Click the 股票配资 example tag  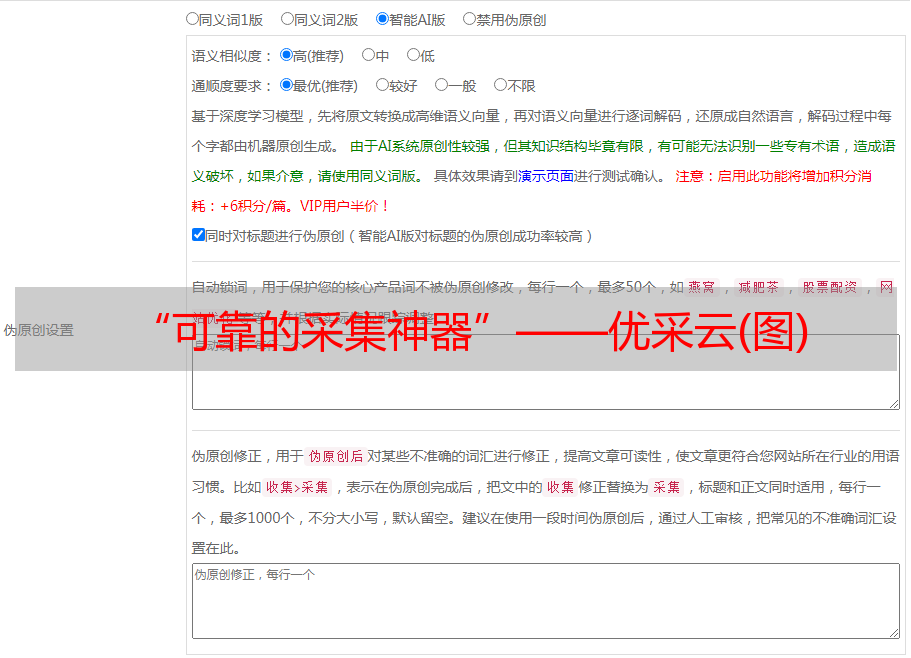click(x=830, y=287)
